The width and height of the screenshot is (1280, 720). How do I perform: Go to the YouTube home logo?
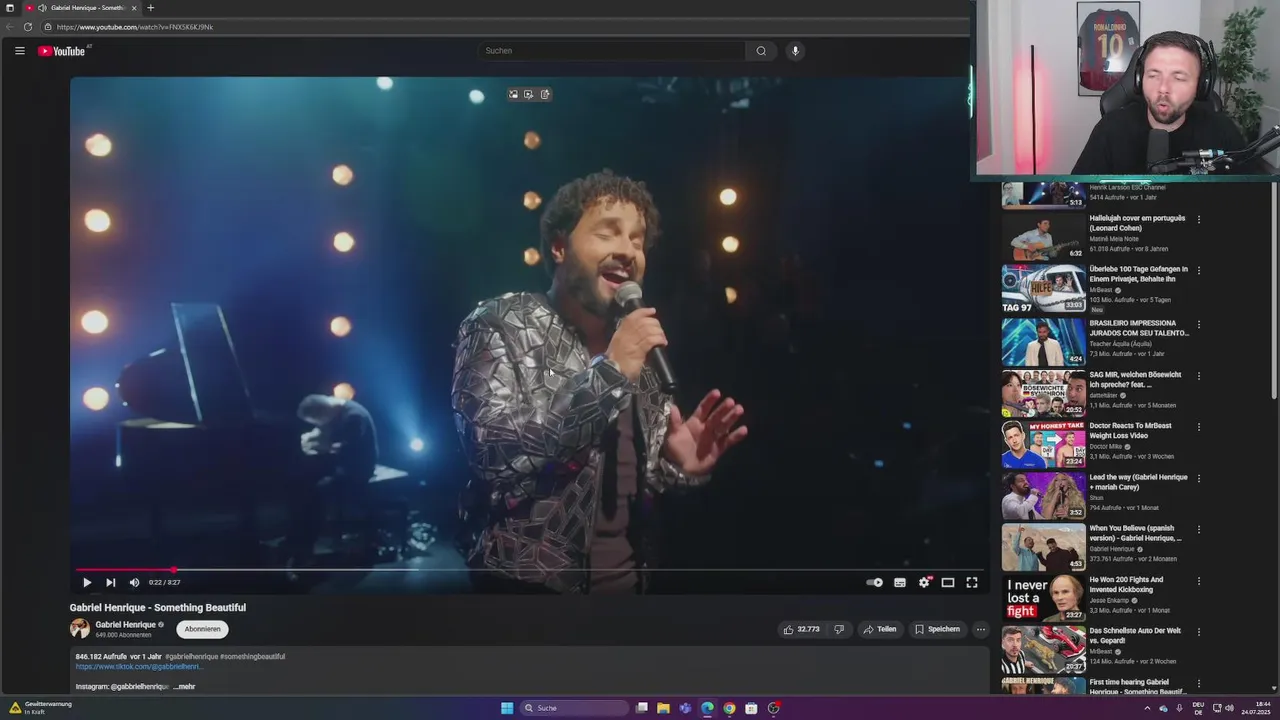click(62, 51)
